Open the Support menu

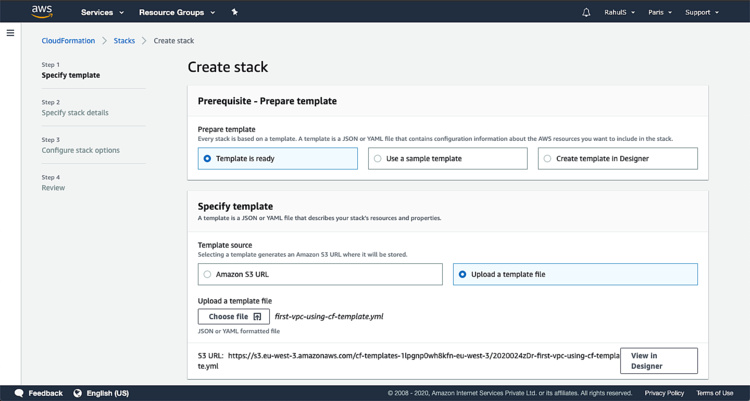click(x=702, y=12)
